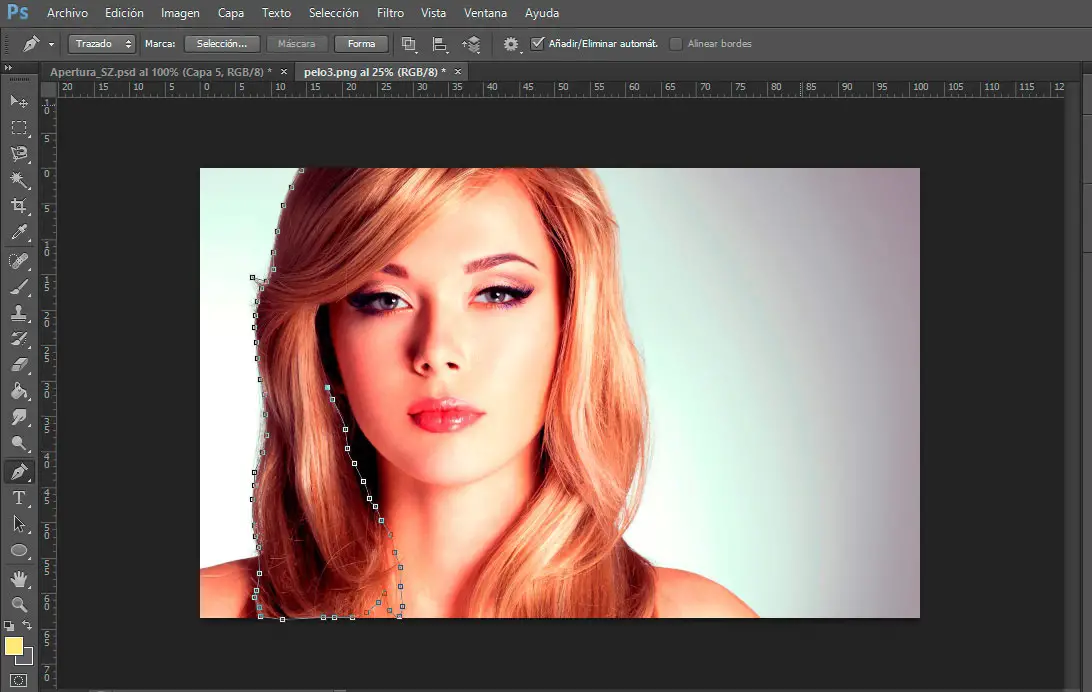Viewport: 1092px width, 692px height.
Task: Open the Pen tool preset picker arrow
Action: coord(51,45)
